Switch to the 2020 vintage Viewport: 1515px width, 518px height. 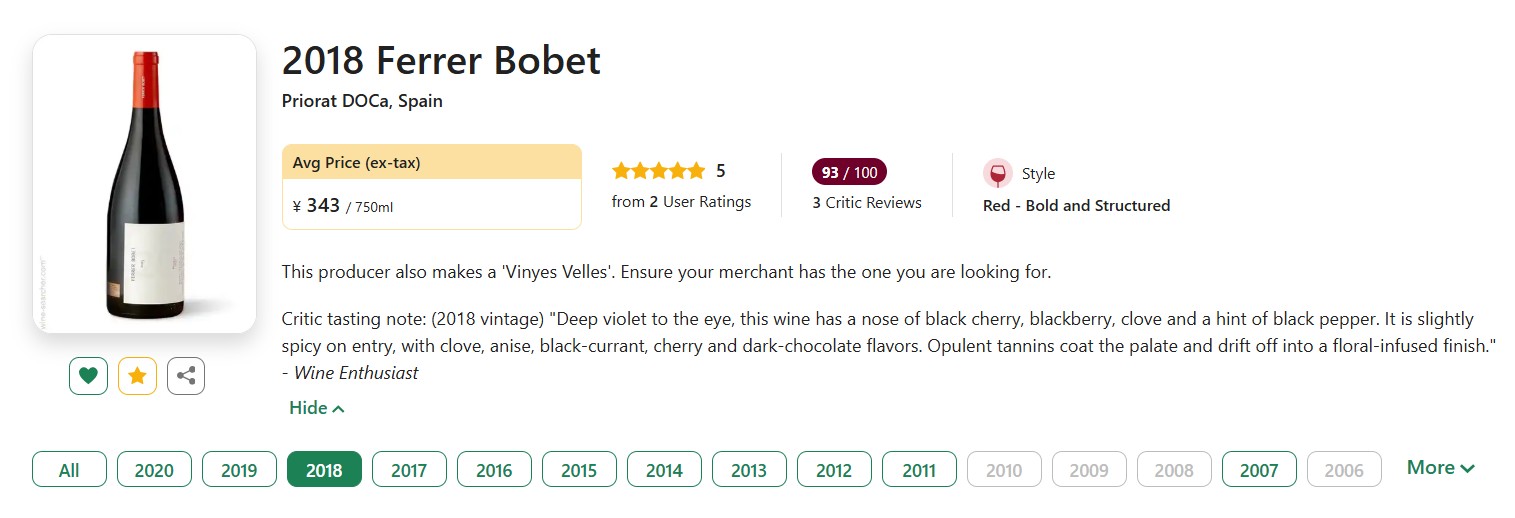point(154,470)
